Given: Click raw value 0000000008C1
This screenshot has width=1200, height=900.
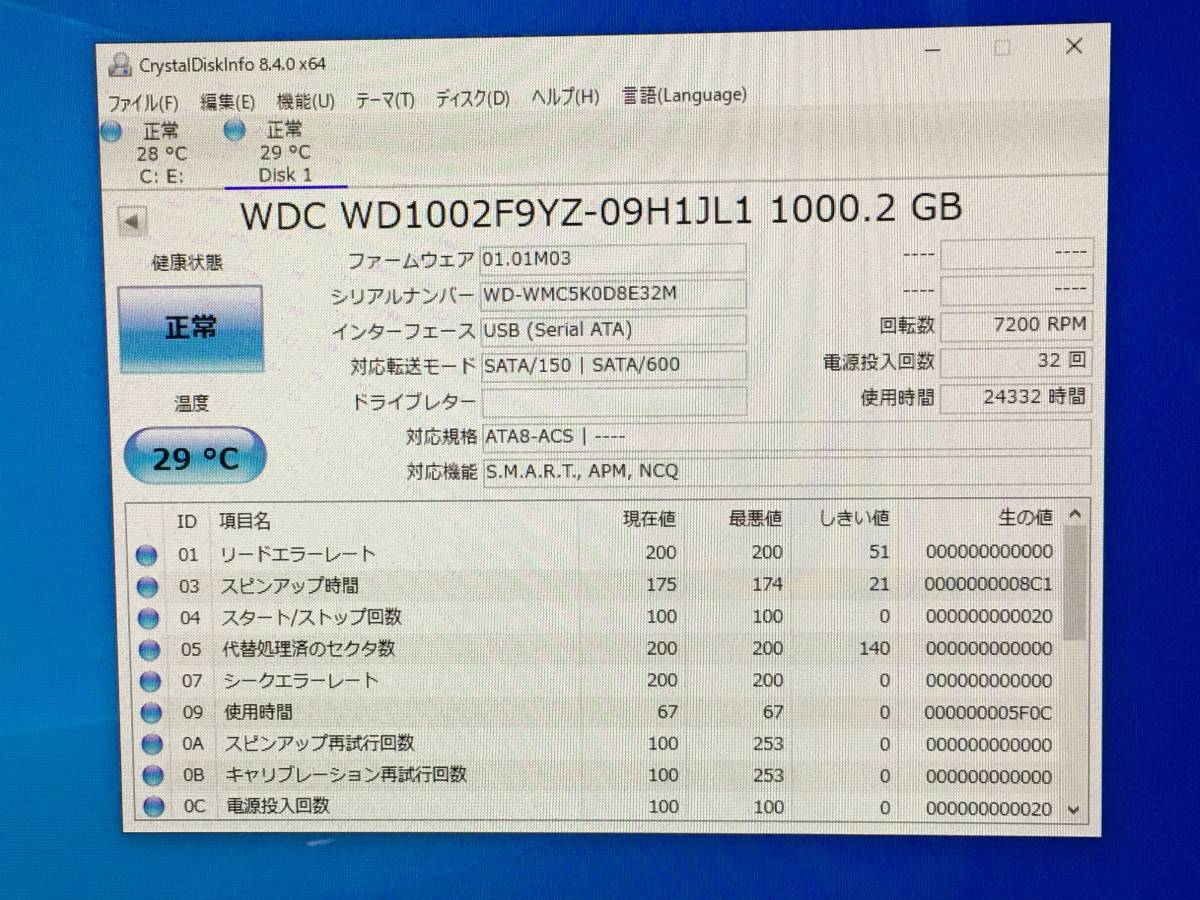Looking at the screenshot, I should click(x=989, y=584).
